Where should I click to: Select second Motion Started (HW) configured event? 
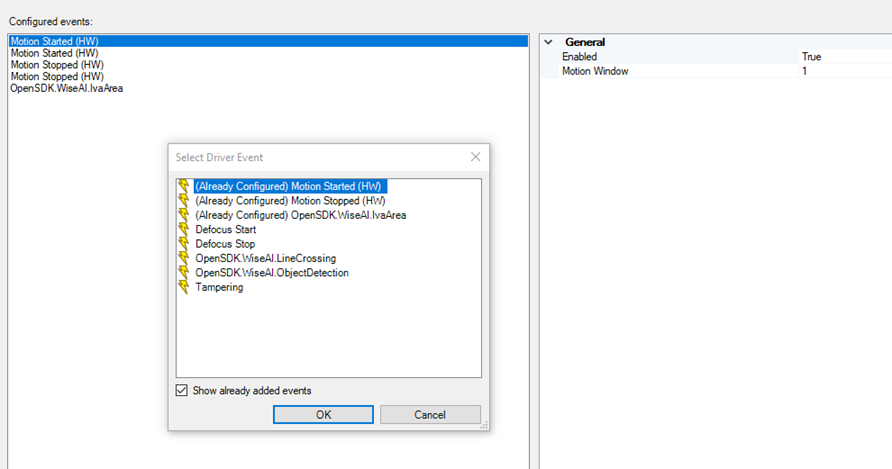pos(55,53)
